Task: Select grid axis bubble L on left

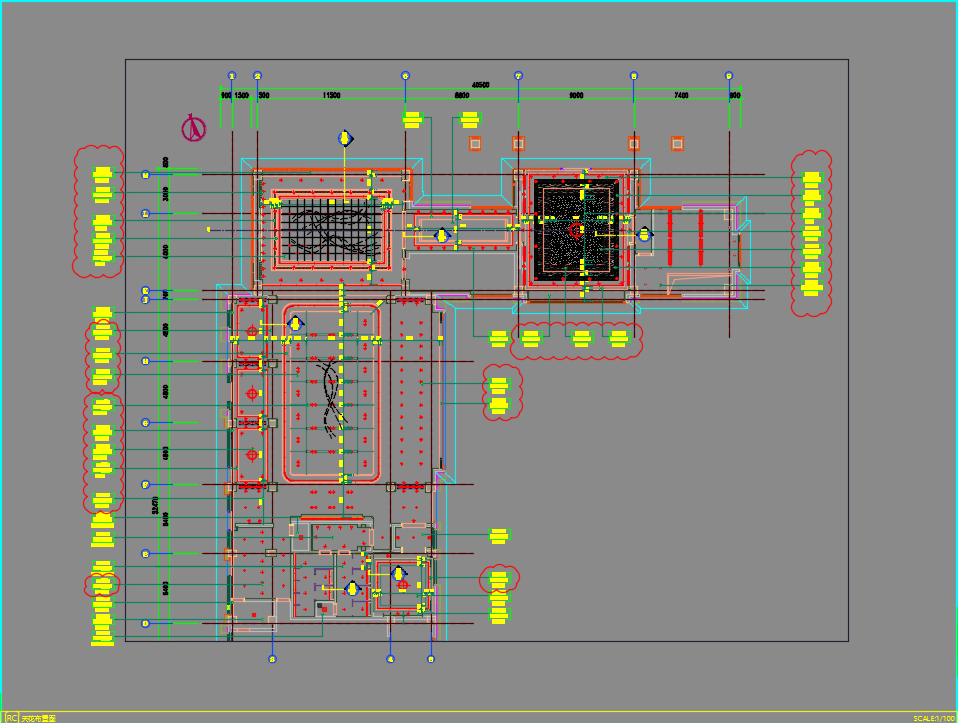Action: pos(145,213)
